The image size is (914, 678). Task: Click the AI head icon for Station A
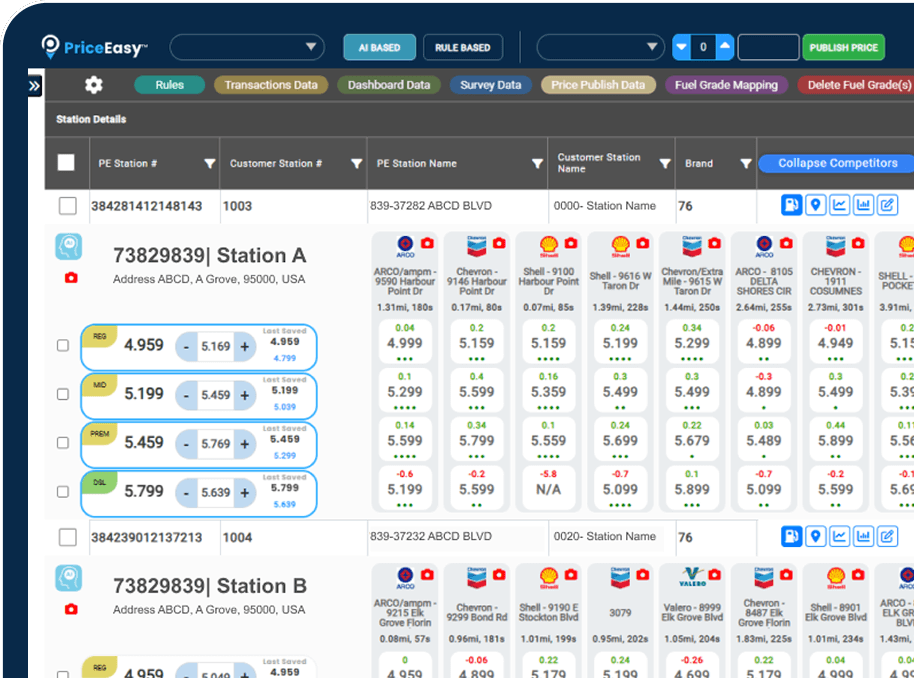coord(69,247)
